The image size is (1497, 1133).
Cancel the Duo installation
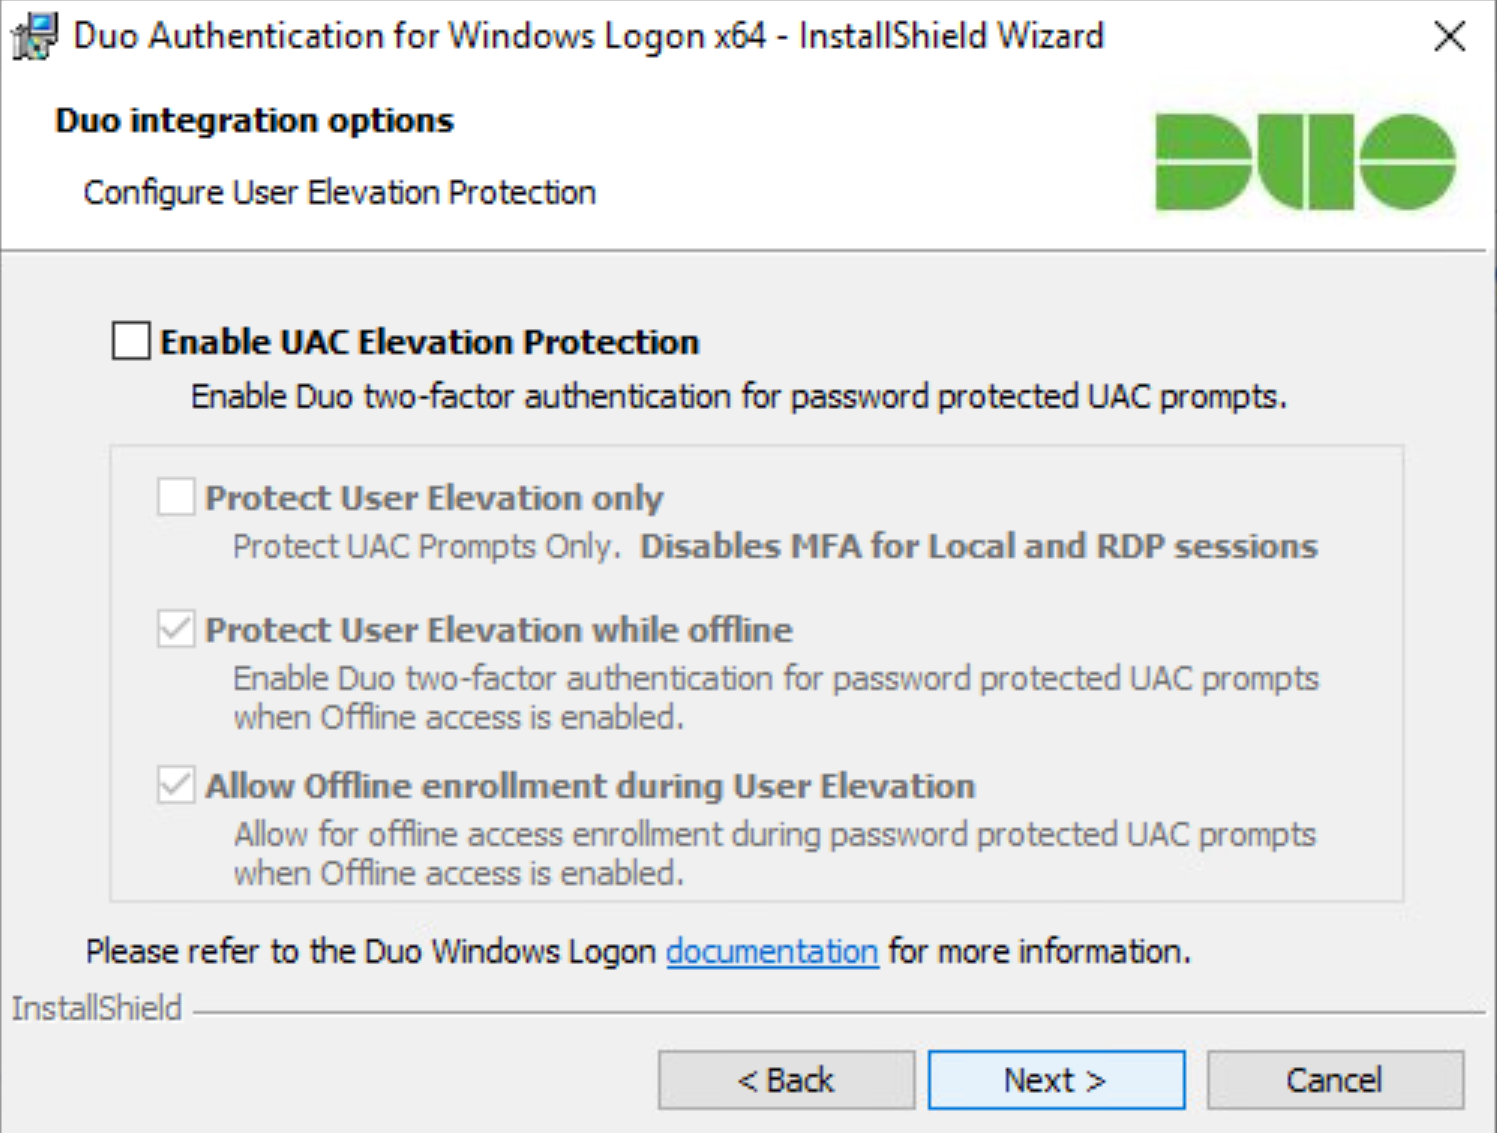(1335, 1080)
